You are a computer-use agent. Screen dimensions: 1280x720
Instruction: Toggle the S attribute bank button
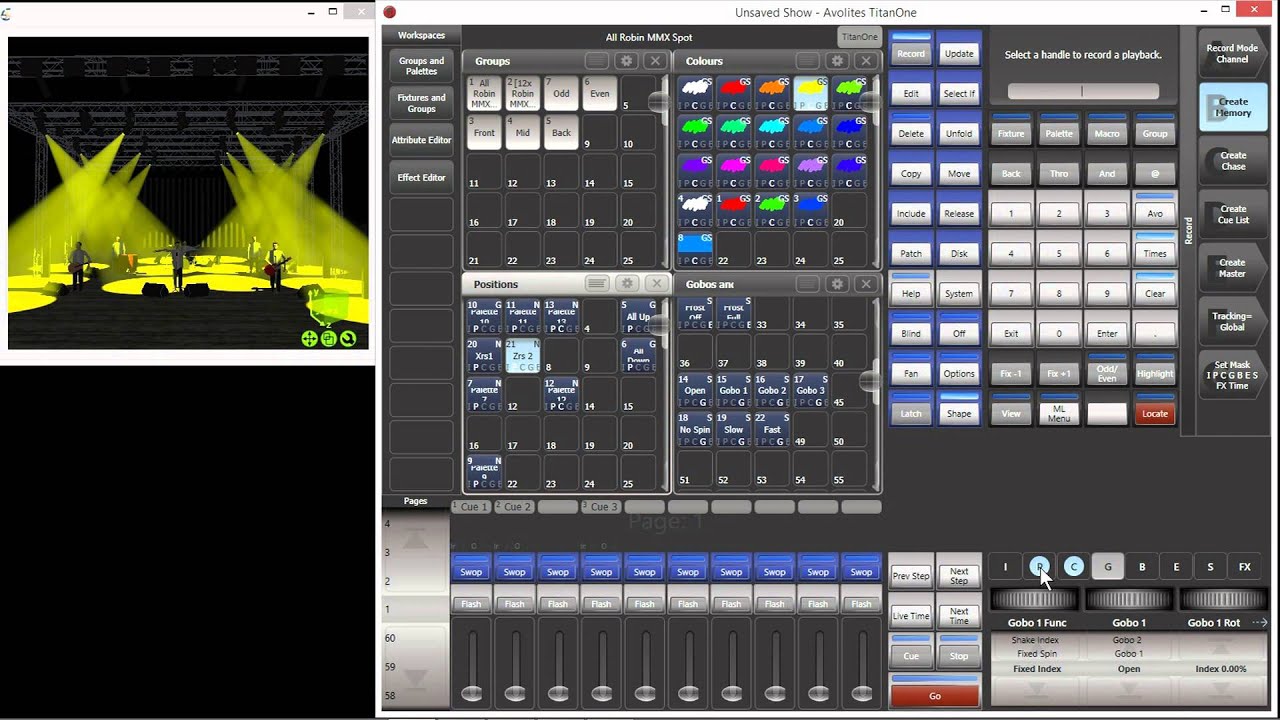(x=1210, y=567)
